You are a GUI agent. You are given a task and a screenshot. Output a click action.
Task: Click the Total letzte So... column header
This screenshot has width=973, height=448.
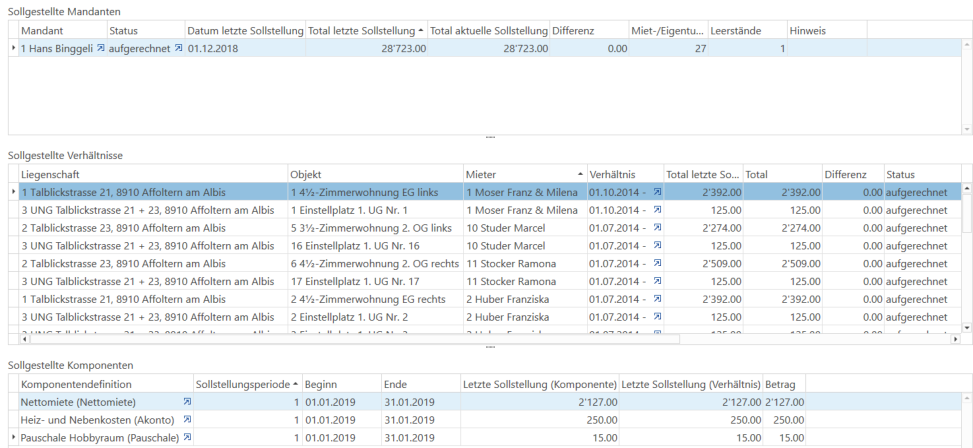point(703,174)
